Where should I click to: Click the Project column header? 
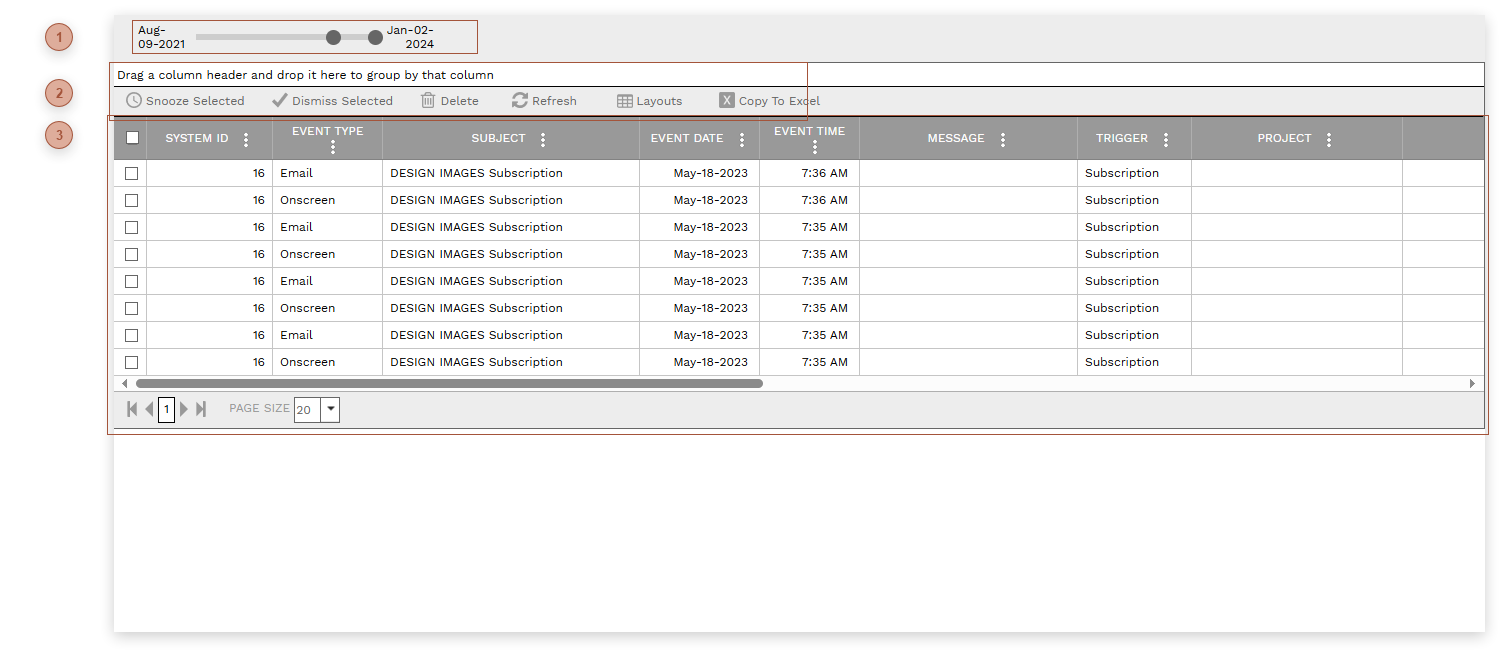pyautogui.click(x=1284, y=139)
